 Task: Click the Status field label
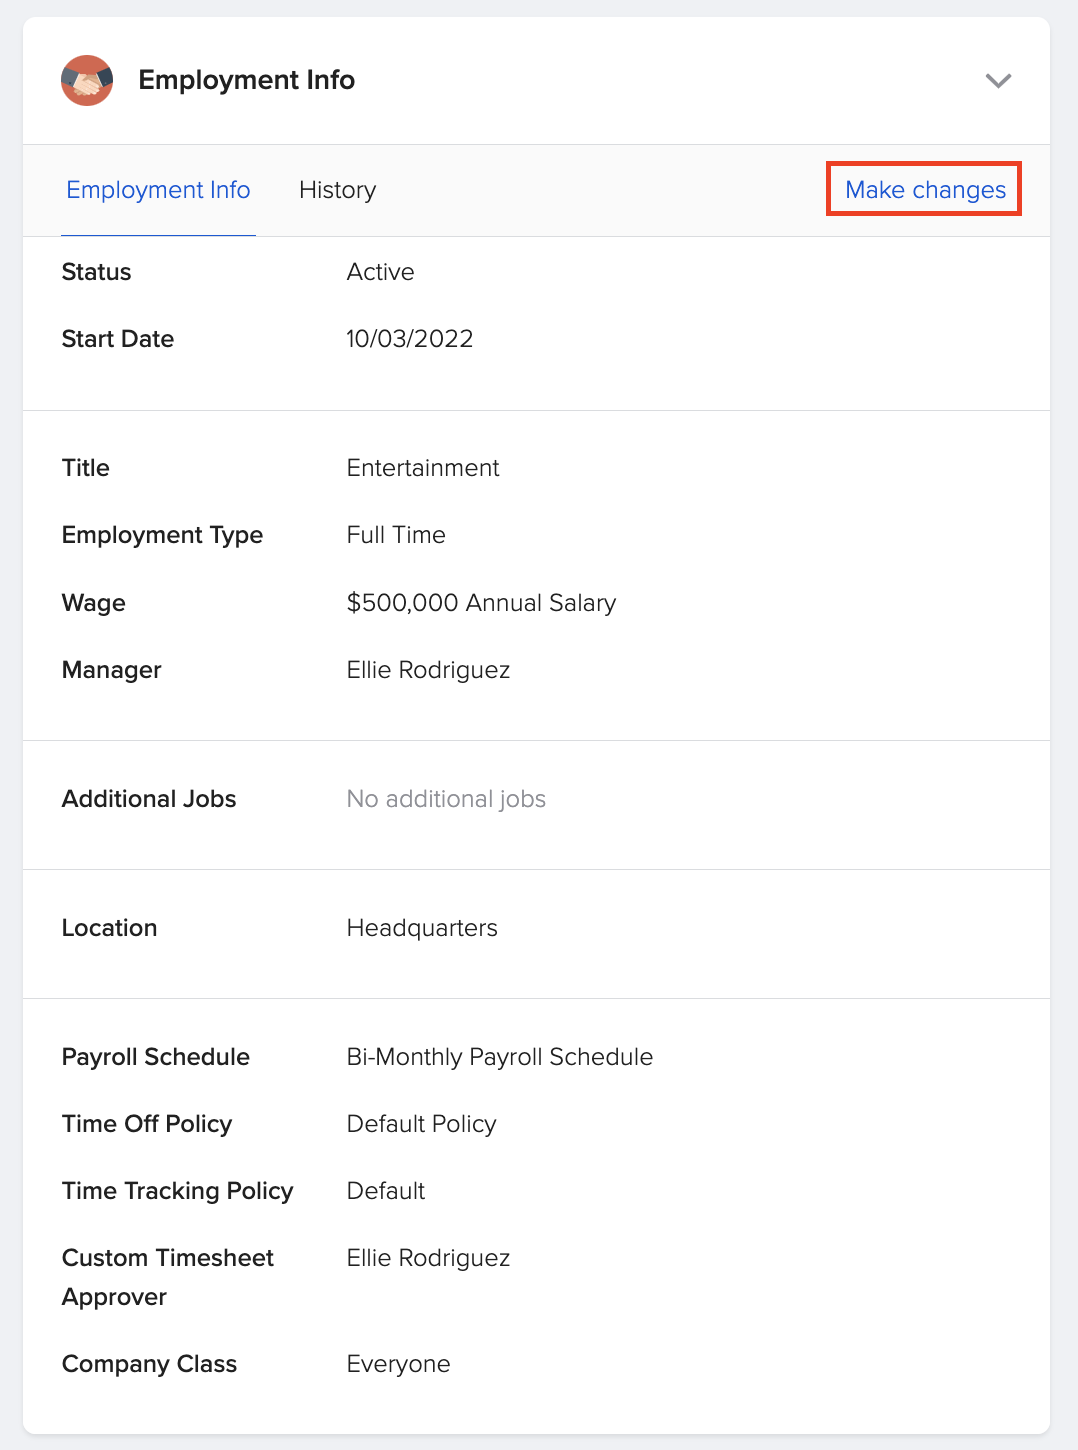pyautogui.click(x=96, y=271)
